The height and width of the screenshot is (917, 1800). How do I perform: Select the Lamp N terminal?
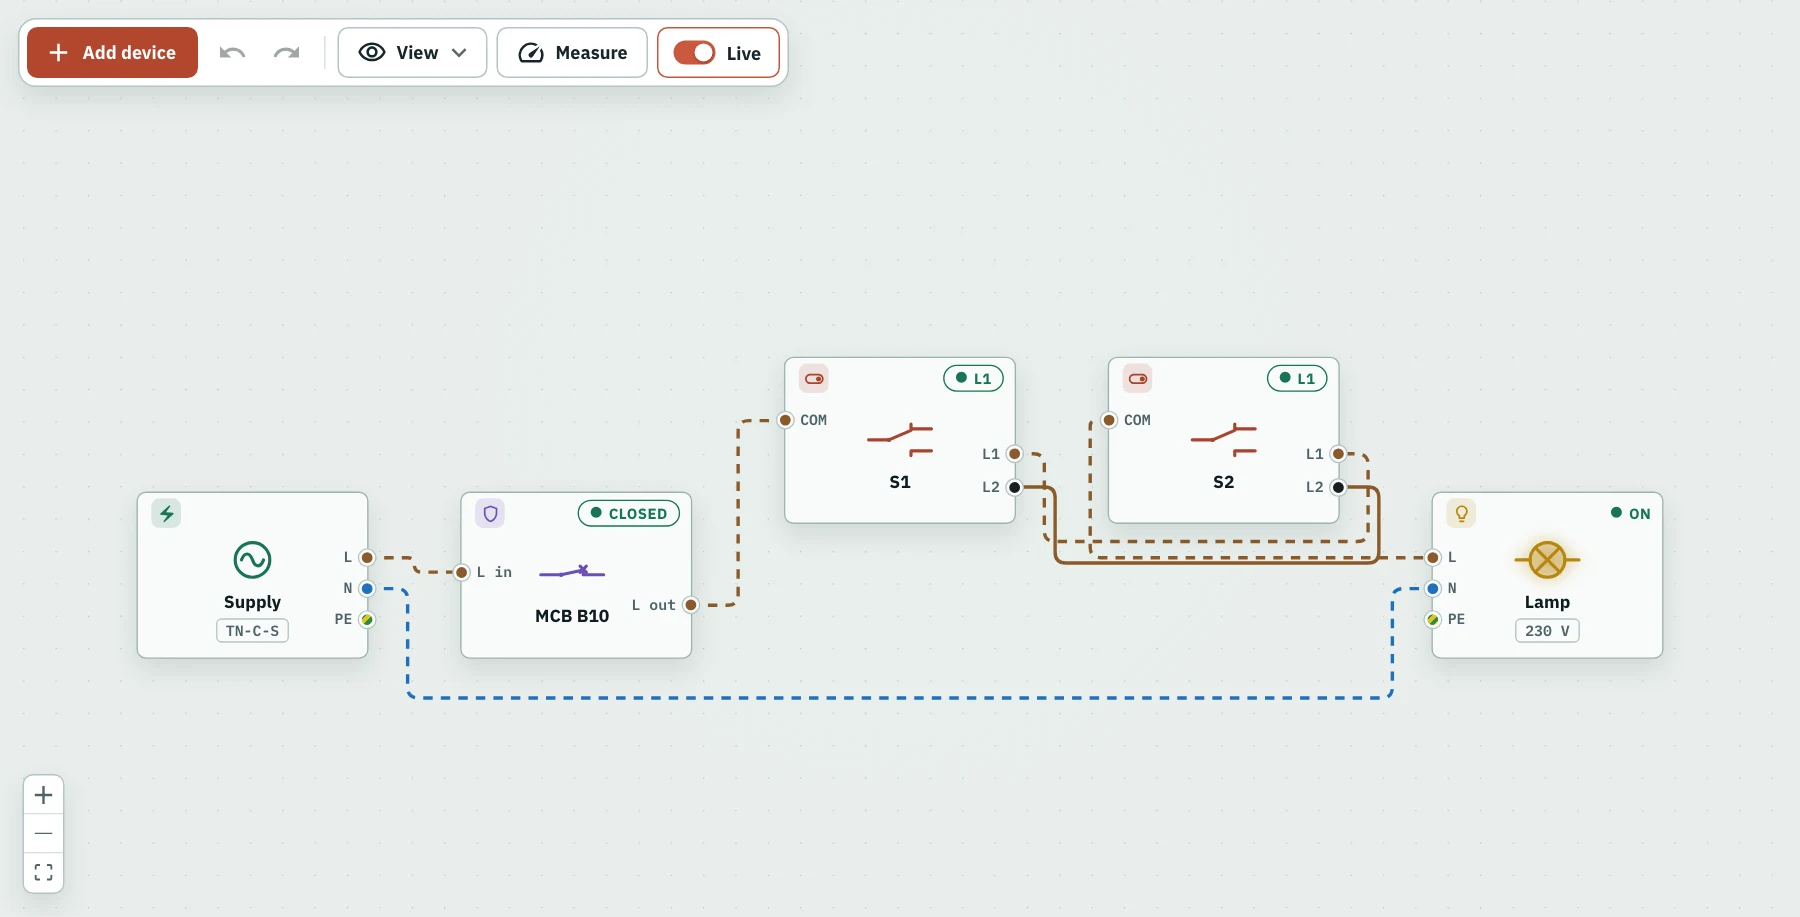[x=1433, y=589]
